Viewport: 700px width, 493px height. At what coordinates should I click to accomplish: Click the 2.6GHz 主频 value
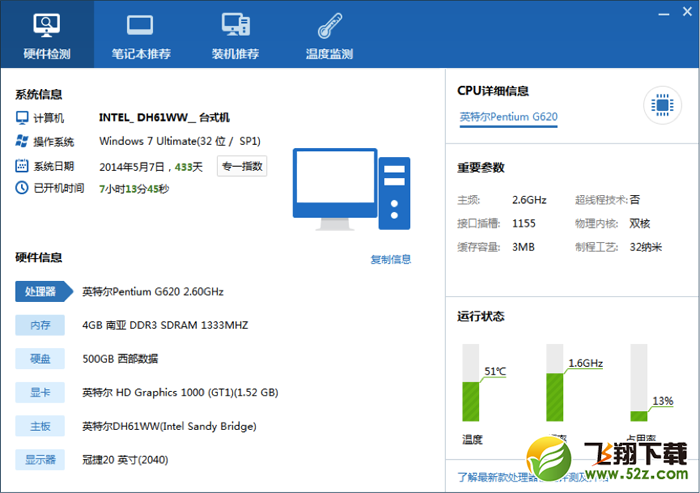tap(529, 200)
